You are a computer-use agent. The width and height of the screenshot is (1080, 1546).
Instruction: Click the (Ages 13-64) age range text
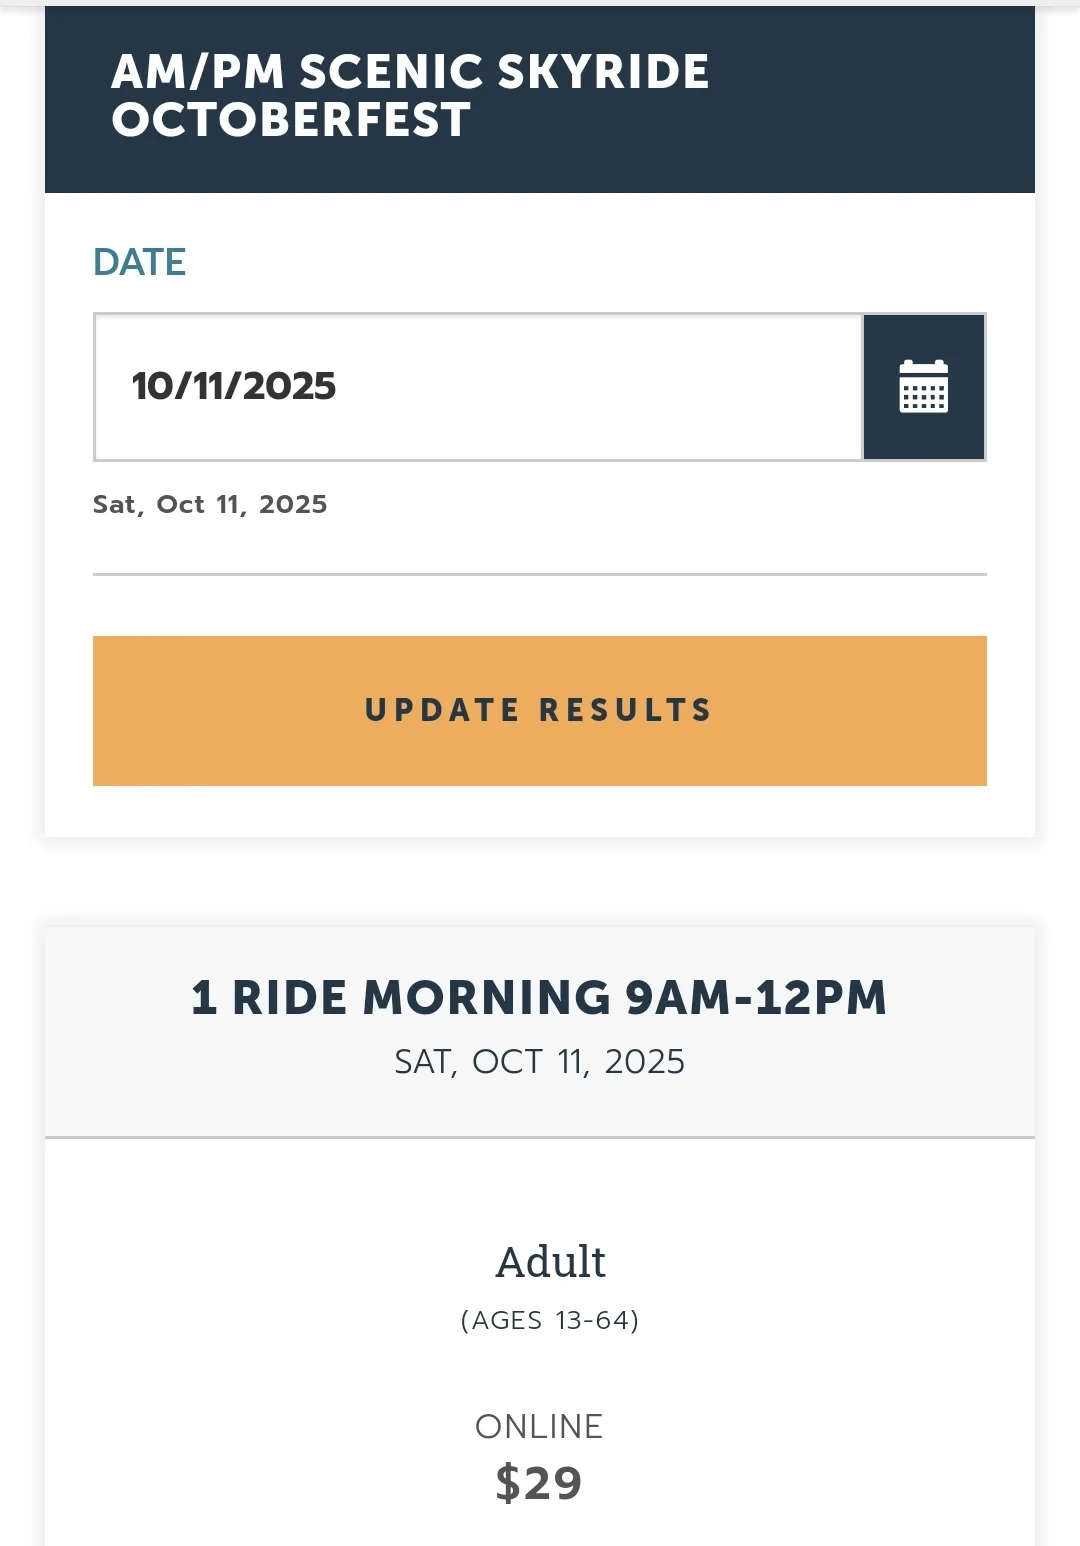tap(550, 1320)
